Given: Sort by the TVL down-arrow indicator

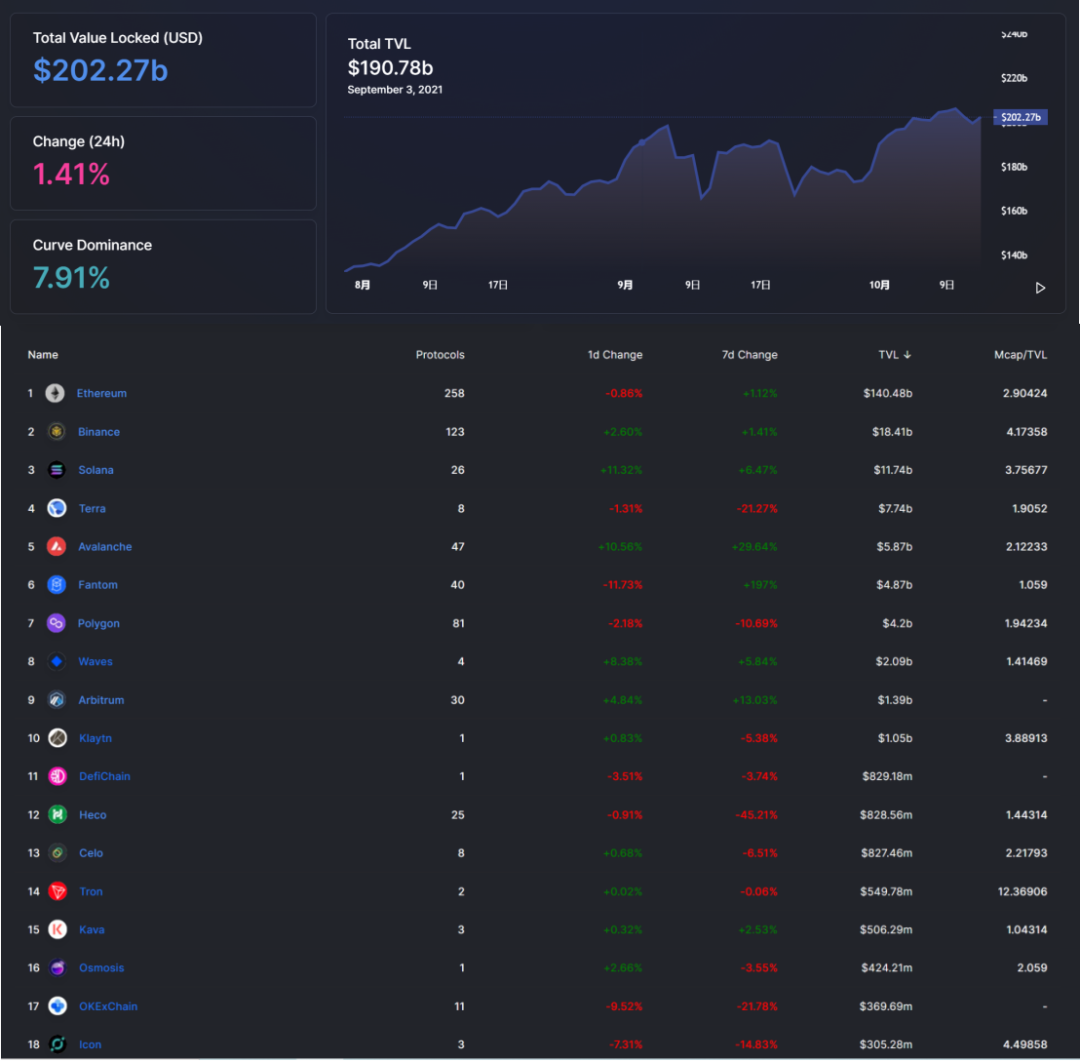Looking at the screenshot, I should pyautogui.click(x=907, y=355).
